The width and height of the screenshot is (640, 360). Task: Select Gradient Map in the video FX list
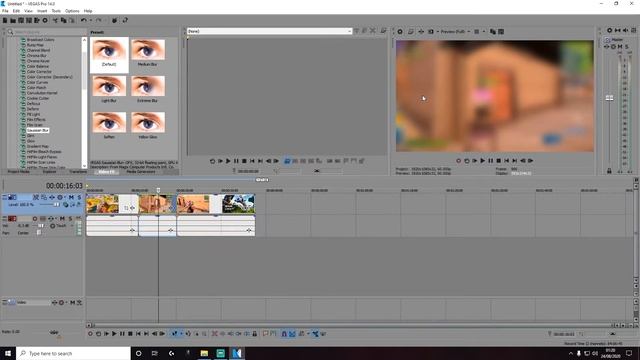point(38,146)
